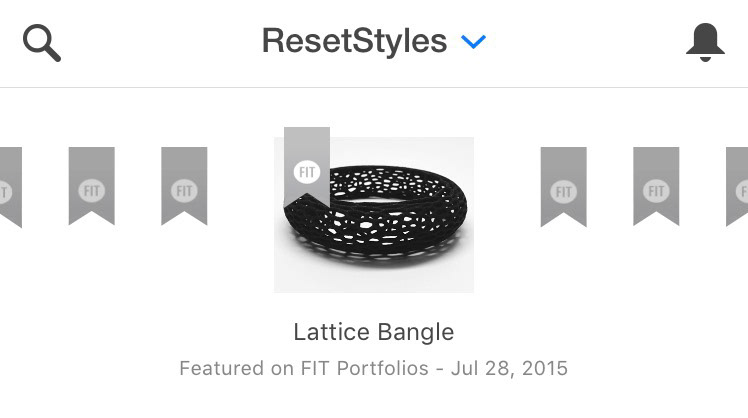Tap the white FIT circle on the bangle ribbon
The height and width of the screenshot is (418, 748).
307,172
